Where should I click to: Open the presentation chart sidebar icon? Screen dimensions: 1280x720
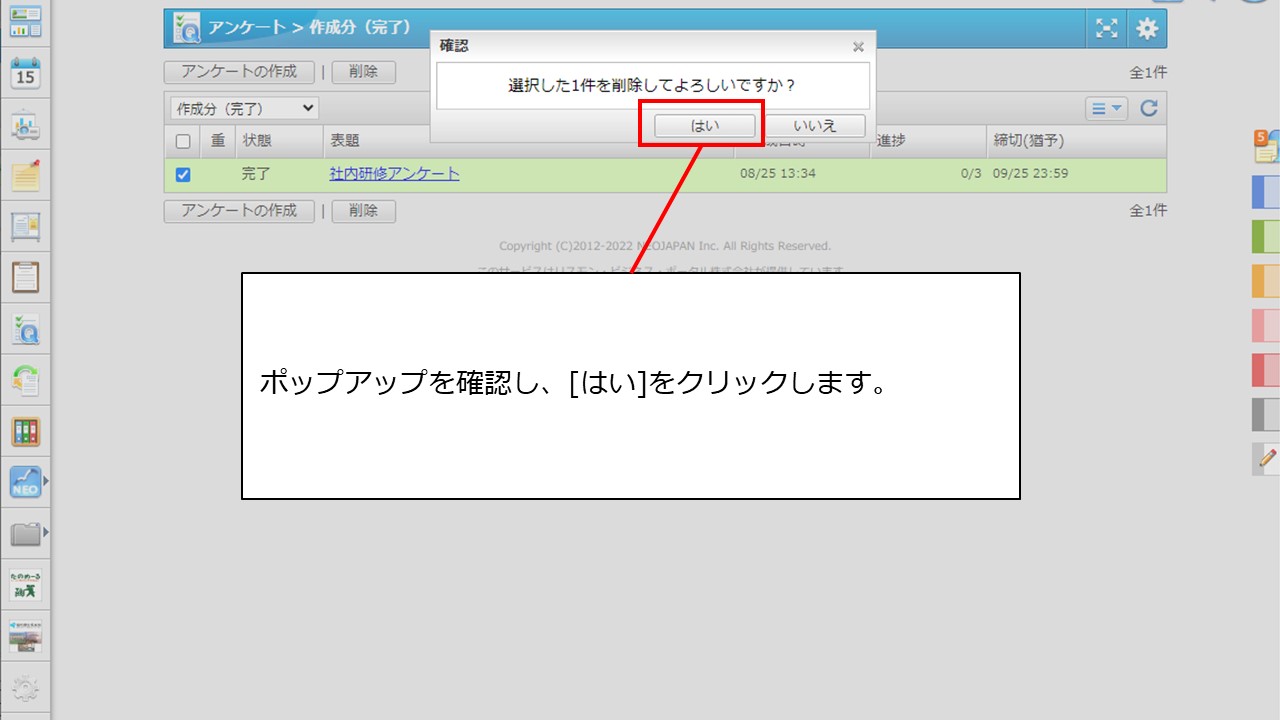[x=25, y=125]
